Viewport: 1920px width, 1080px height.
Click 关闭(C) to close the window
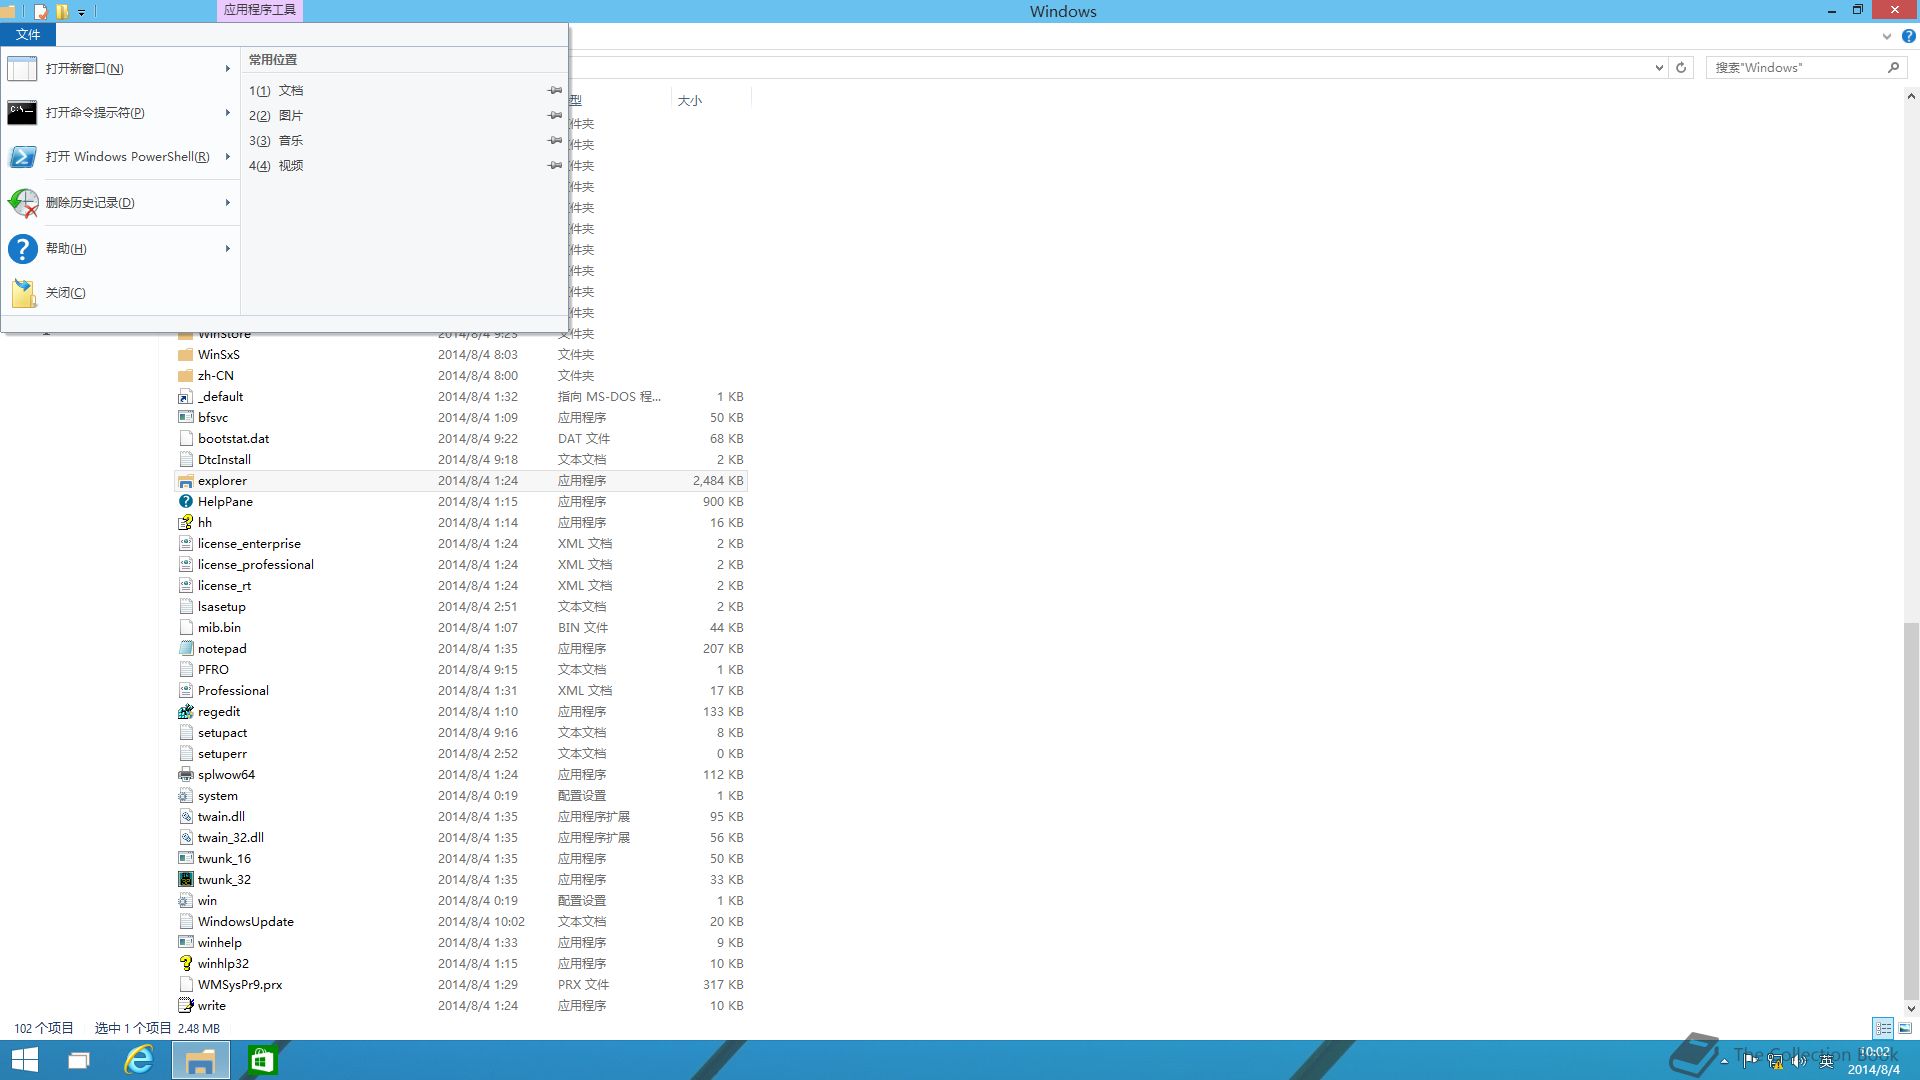[120, 293]
